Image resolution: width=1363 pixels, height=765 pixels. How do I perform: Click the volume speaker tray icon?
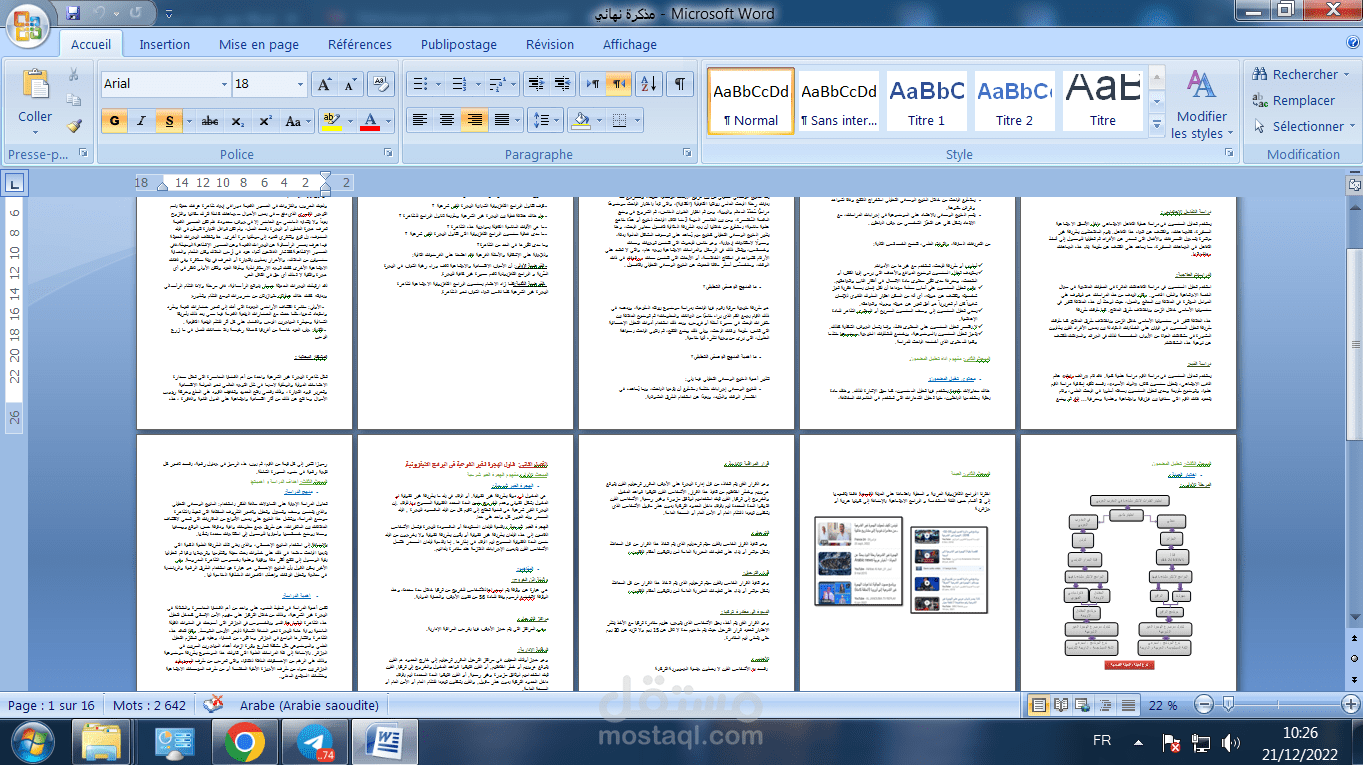coord(1230,742)
